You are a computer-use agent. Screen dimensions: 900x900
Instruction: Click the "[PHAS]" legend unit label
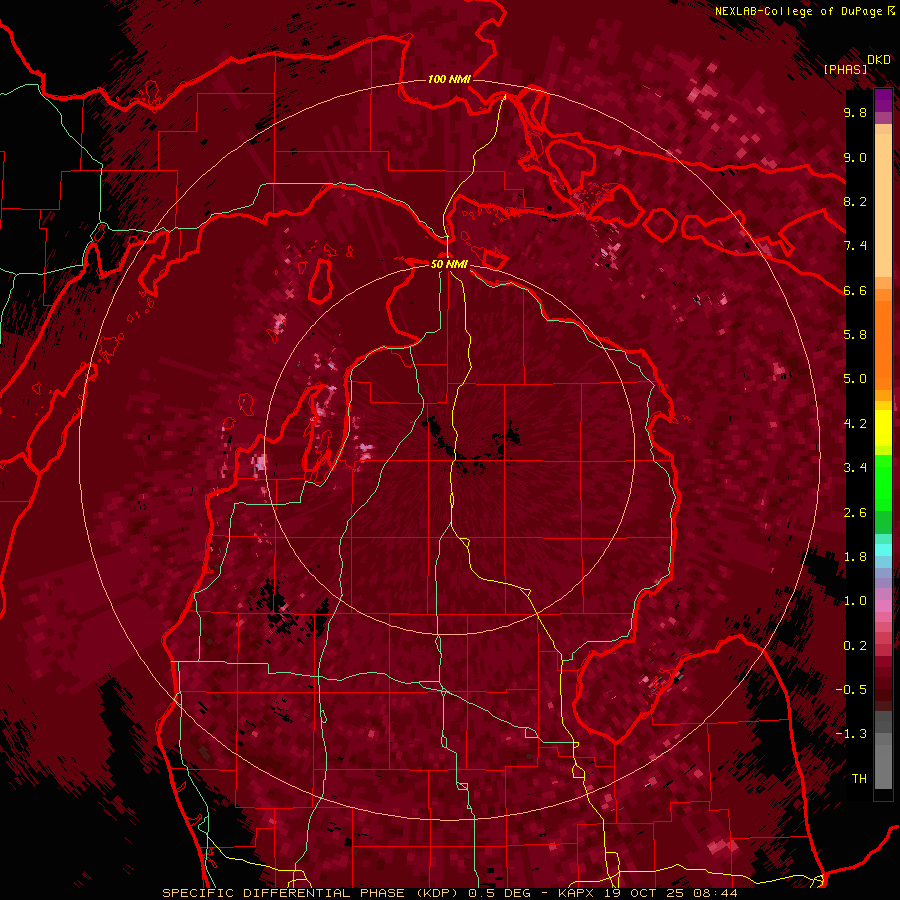coord(845,69)
